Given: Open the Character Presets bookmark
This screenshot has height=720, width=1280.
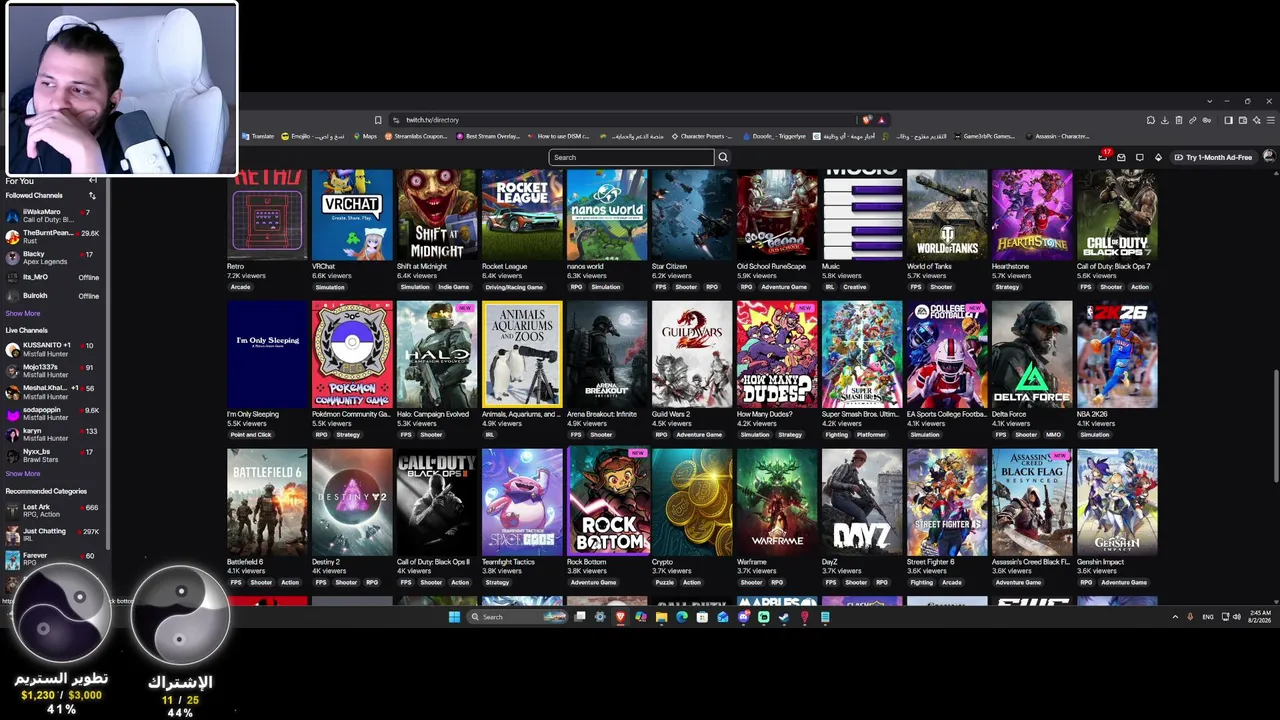Looking at the screenshot, I should pos(701,136).
